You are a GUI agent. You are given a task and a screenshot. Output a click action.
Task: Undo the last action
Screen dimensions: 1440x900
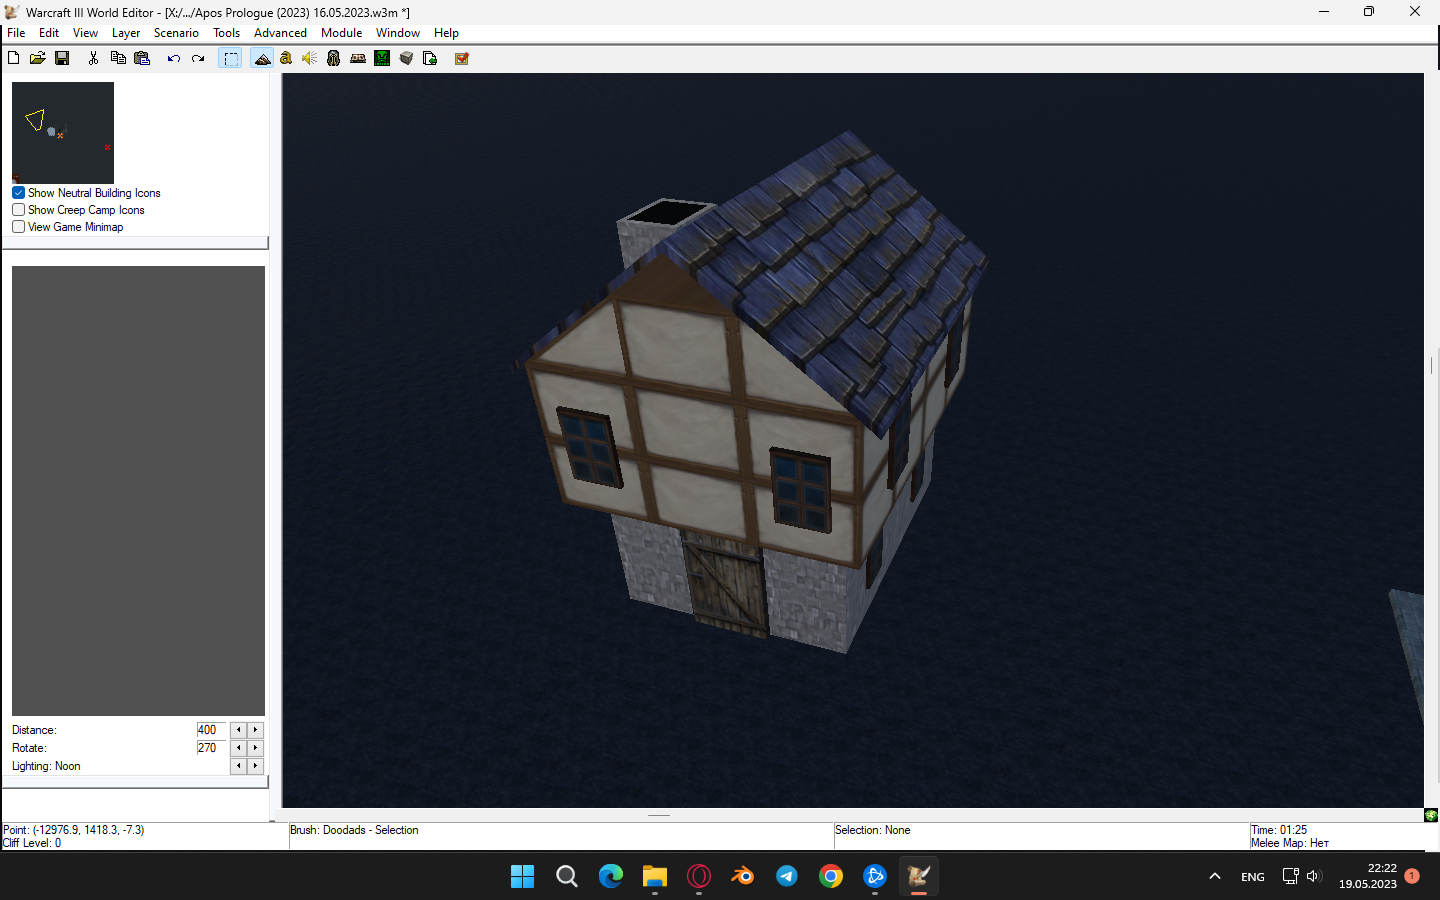tap(174, 58)
